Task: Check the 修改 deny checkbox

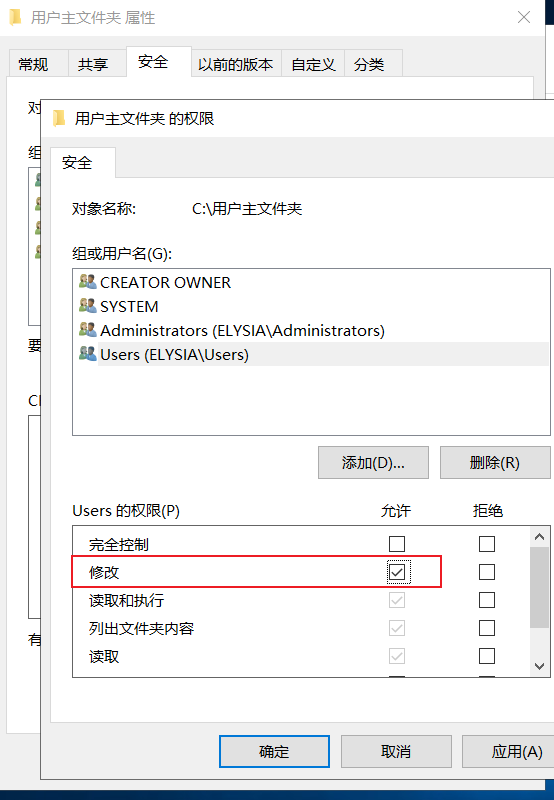Action: 487,572
